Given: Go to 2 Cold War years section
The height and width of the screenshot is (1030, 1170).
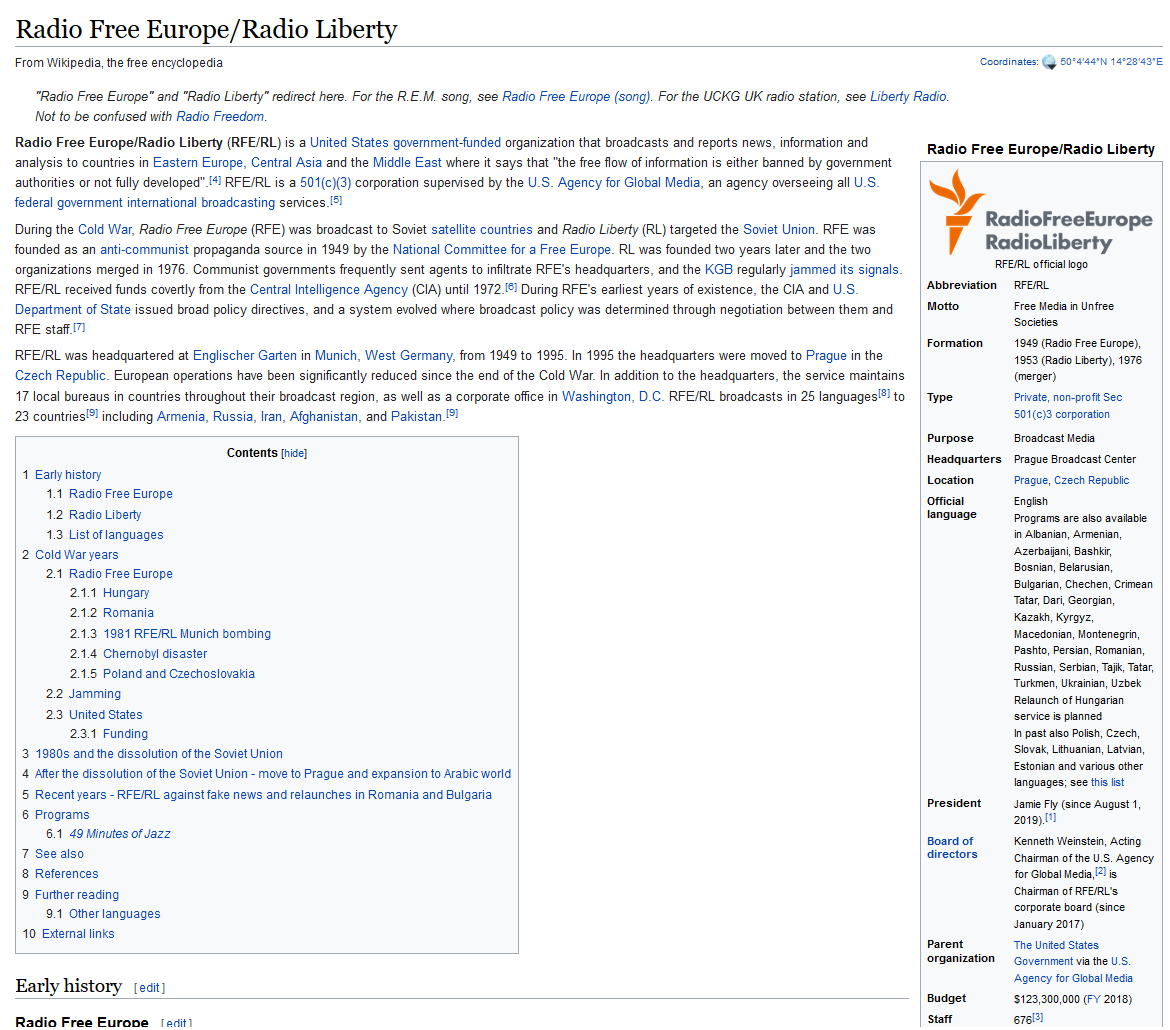Looking at the screenshot, I should (76, 555).
